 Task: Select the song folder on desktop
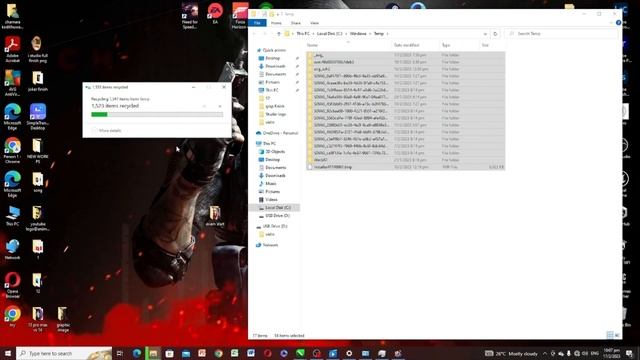(x=38, y=182)
